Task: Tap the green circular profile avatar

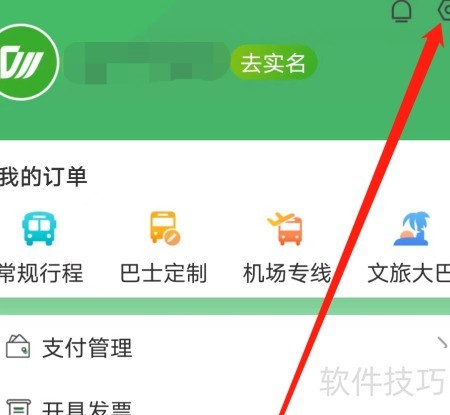Action: (x=26, y=62)
